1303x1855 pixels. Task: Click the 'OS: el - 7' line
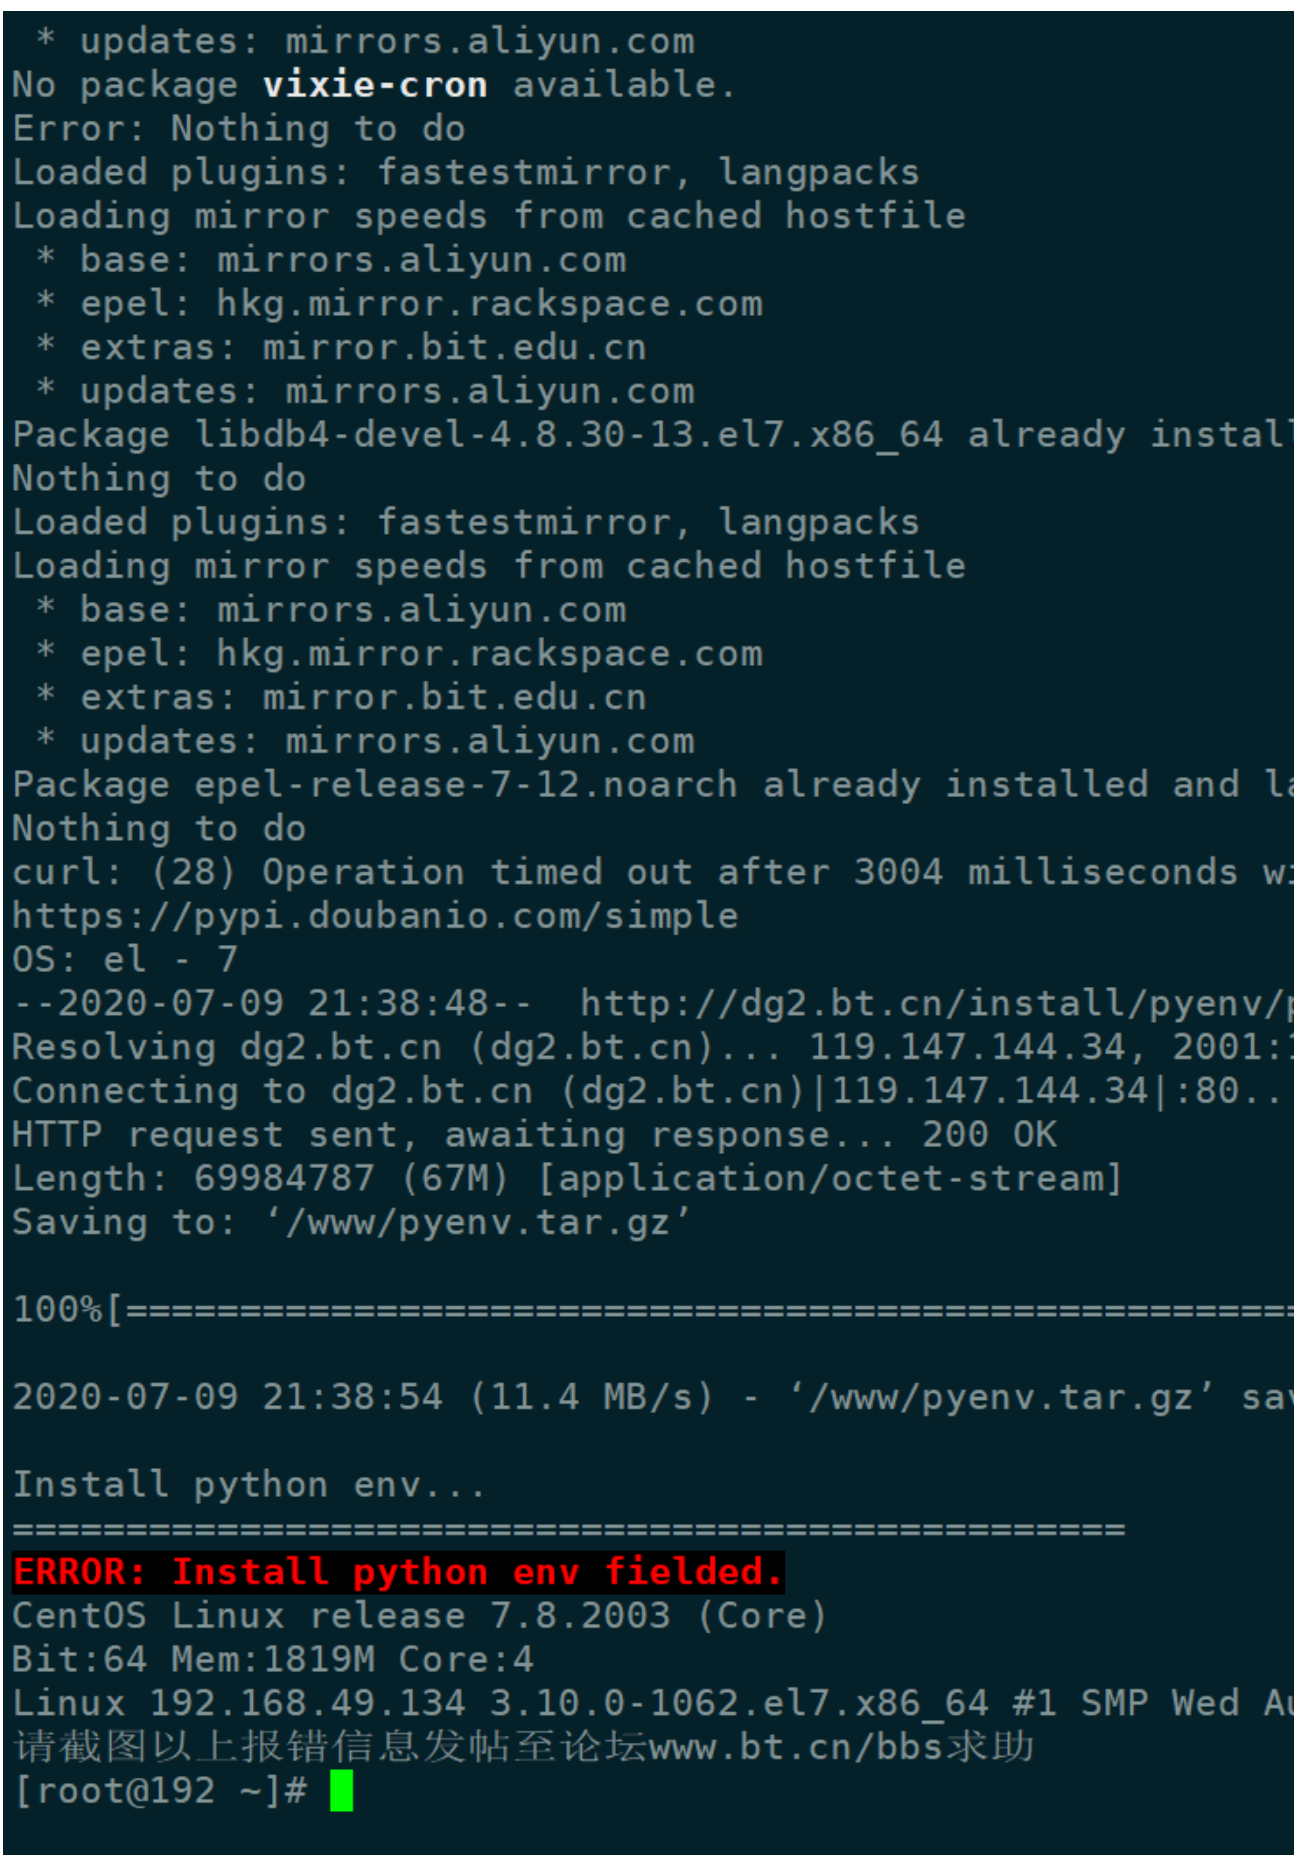(x=125, y=960)
